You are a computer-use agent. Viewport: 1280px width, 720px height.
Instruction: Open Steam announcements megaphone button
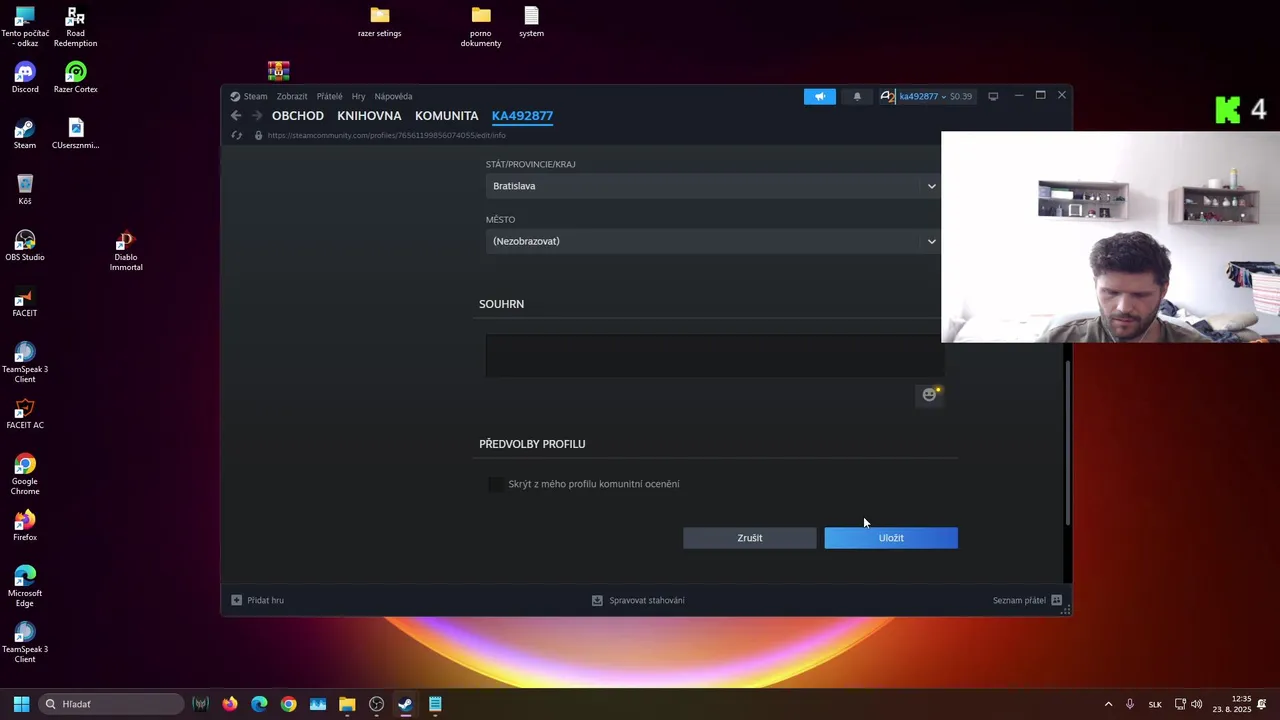pos(819,96)
